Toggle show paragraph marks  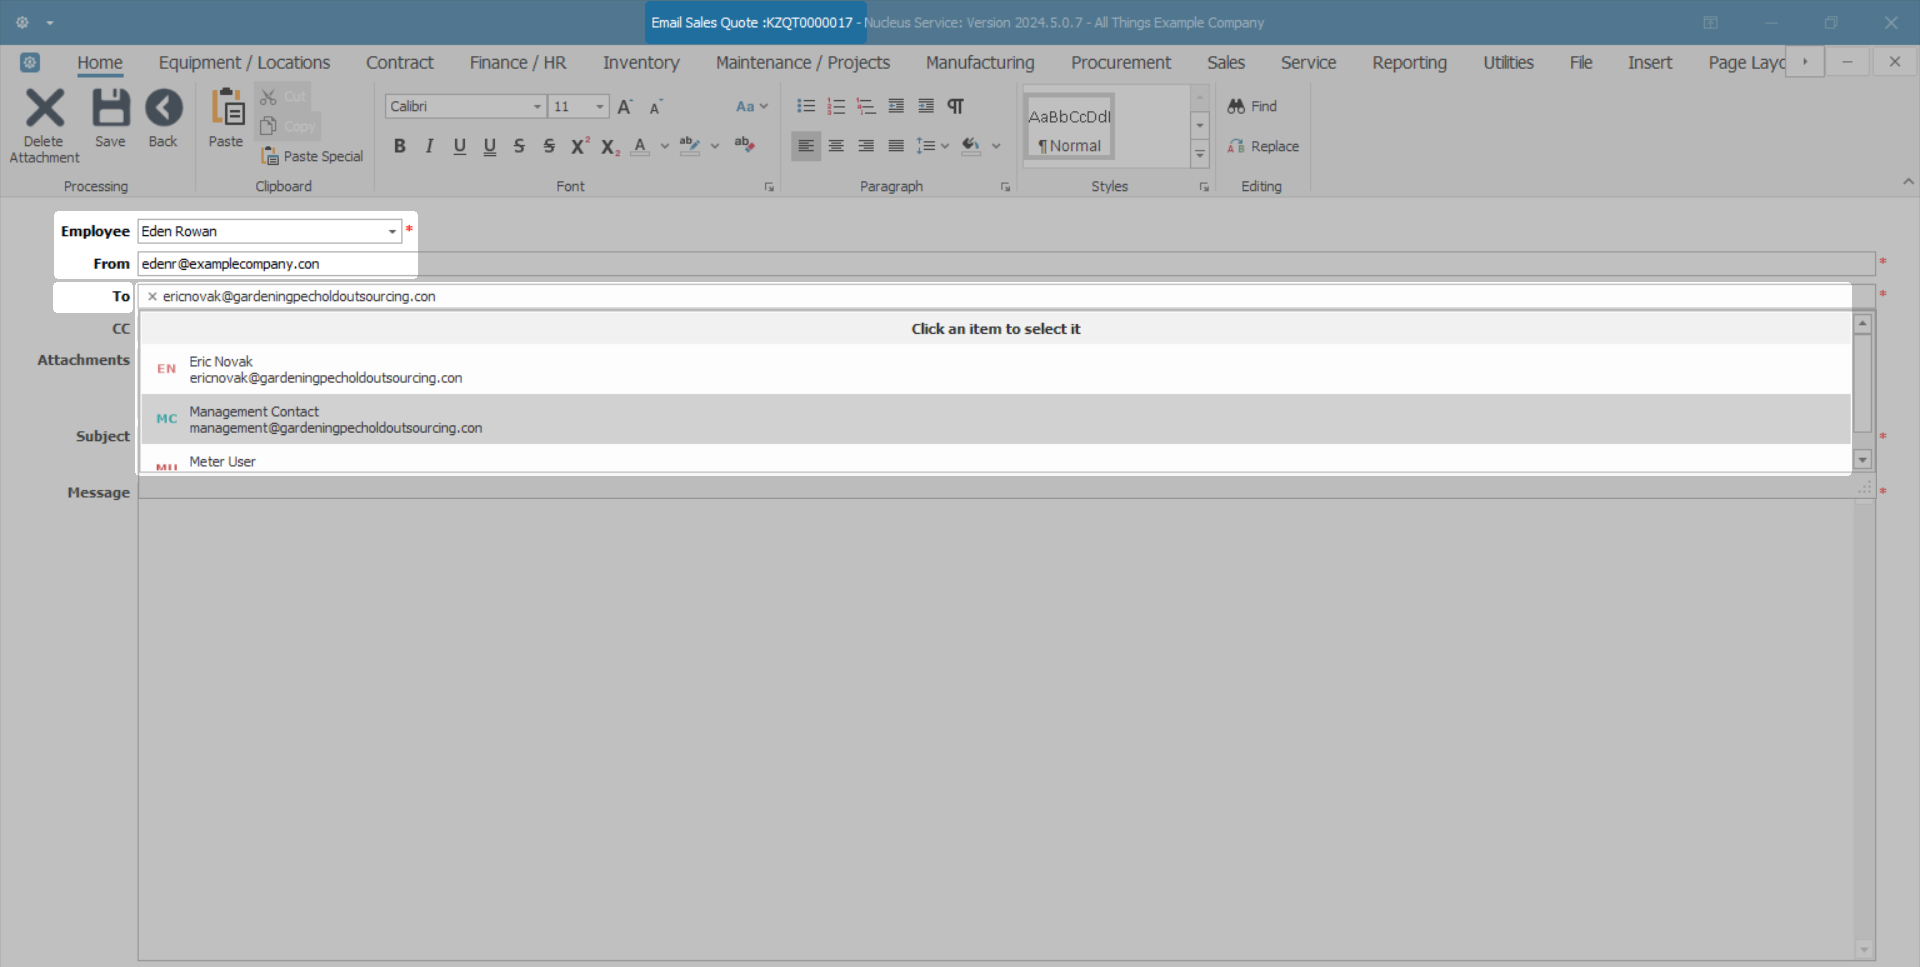[x=956, y=106]
